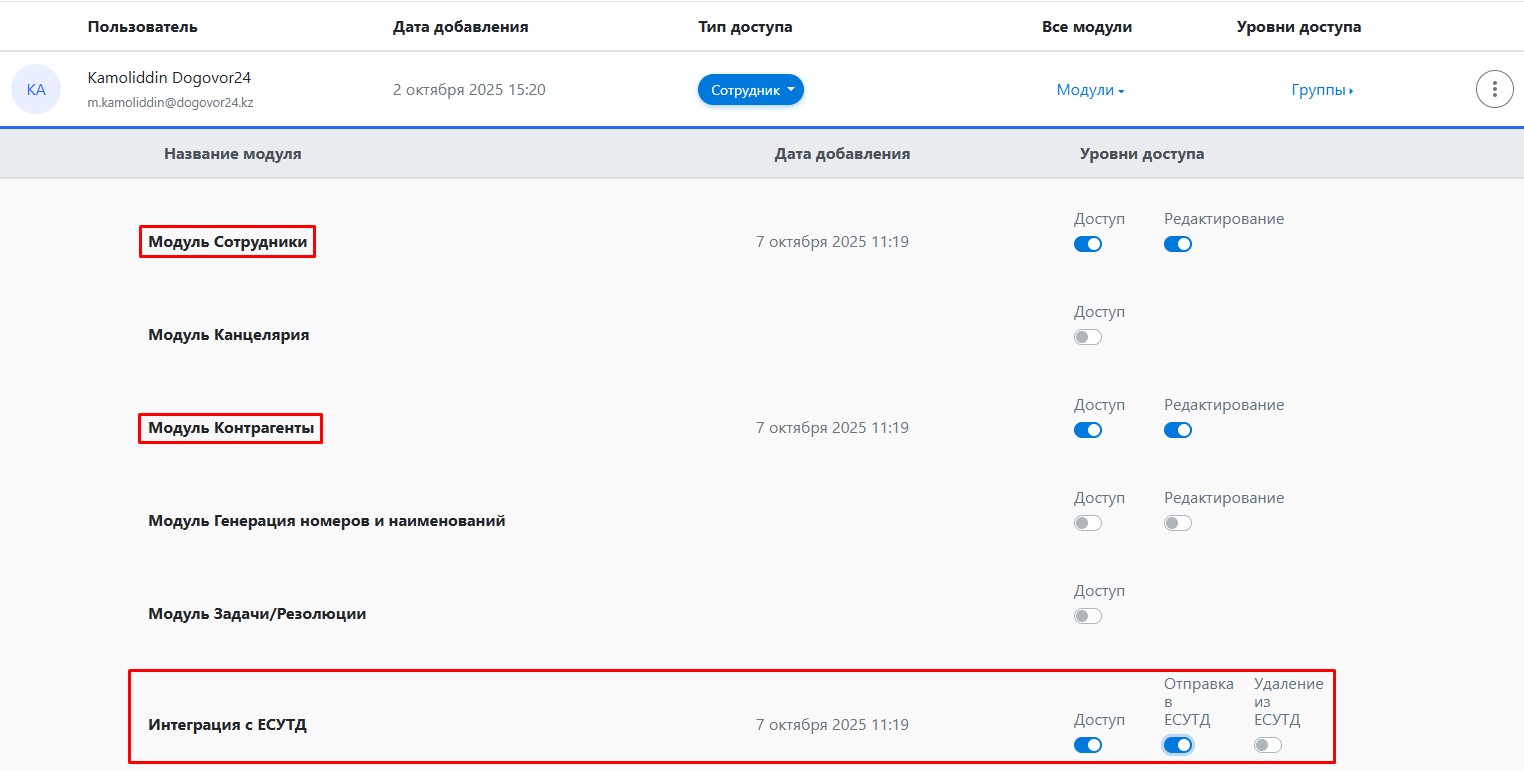
Task: Switch off Отправка в ЕСУТД toggle
Action: pyautogui.click(x=1178, y=745)
